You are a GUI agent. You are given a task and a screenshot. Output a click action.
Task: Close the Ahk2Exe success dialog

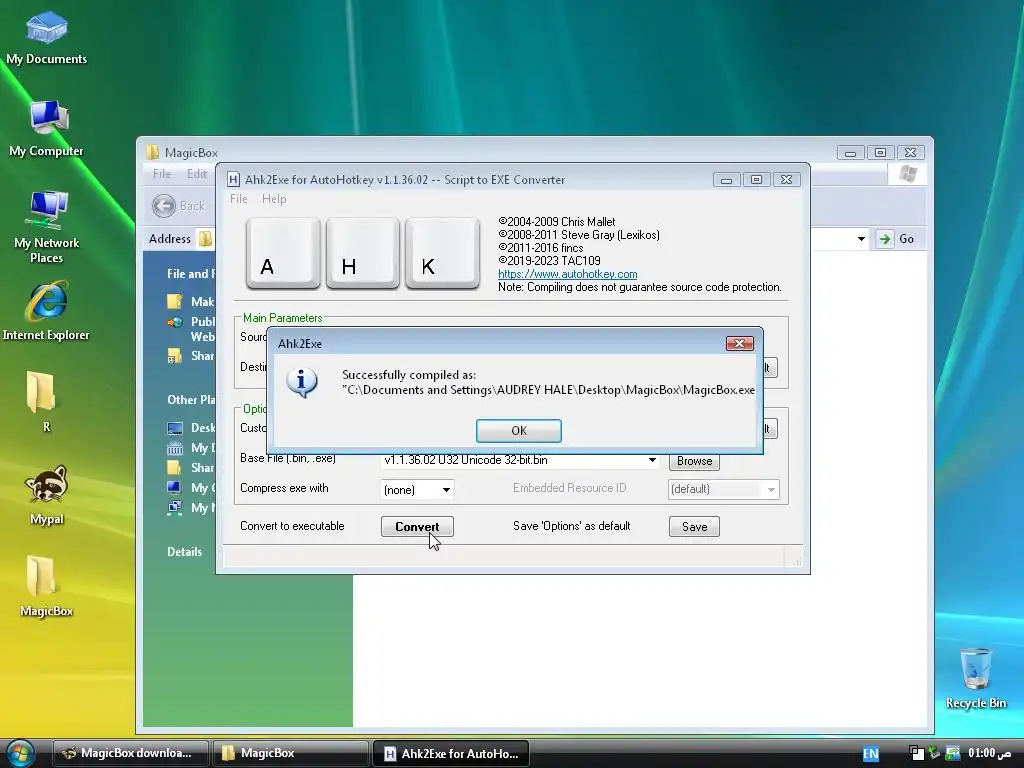click(739, 344)
